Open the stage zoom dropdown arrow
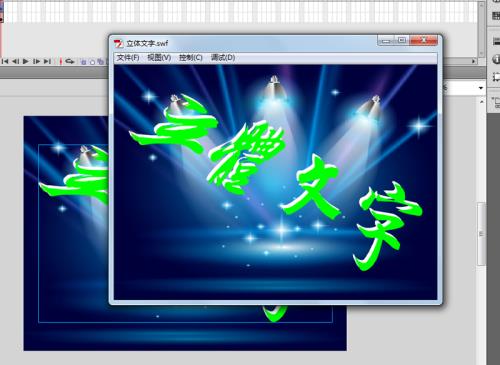The height and width of the screenshot is (365, 500). point(481,88)
